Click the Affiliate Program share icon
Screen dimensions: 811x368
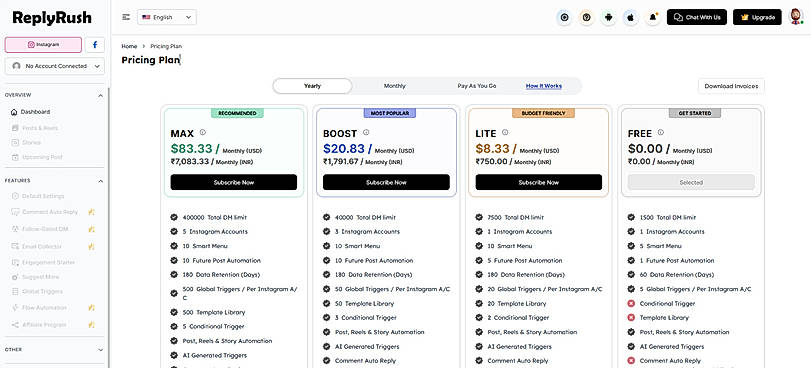click(14, 325)
